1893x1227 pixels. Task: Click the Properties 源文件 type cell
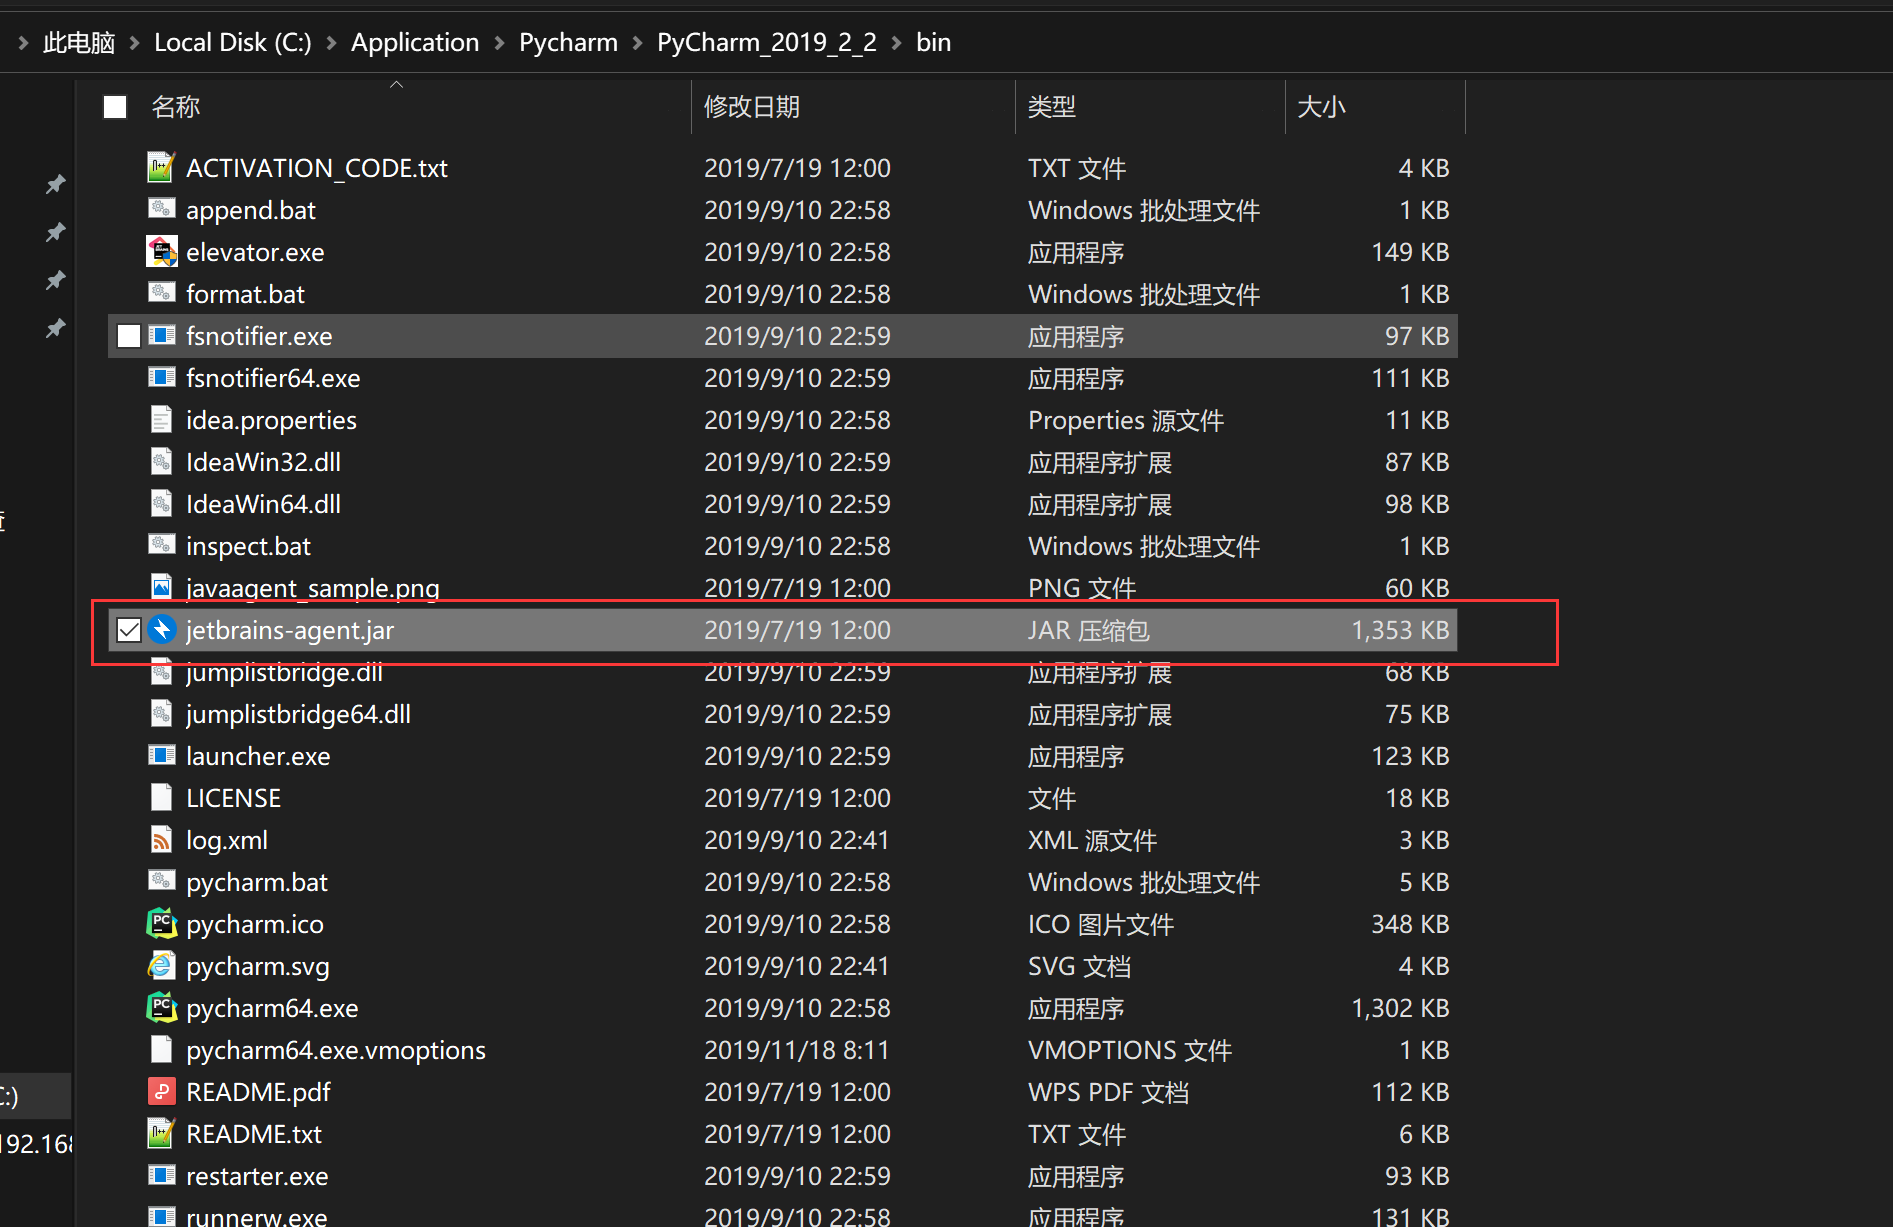(x=1126, y=420)
